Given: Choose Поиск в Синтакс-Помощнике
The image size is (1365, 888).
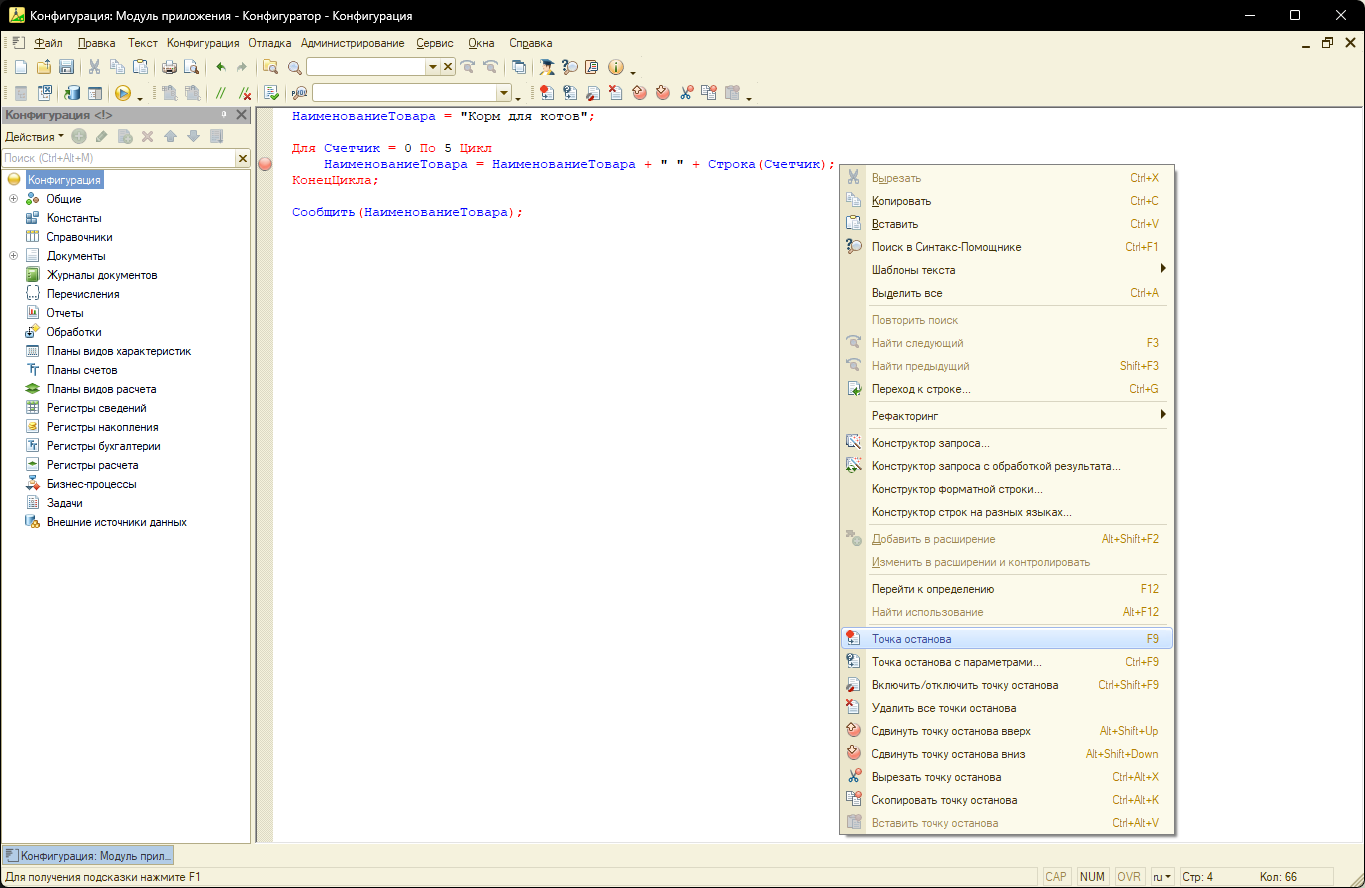Looking at the screenshot, I should (1007, 247).
